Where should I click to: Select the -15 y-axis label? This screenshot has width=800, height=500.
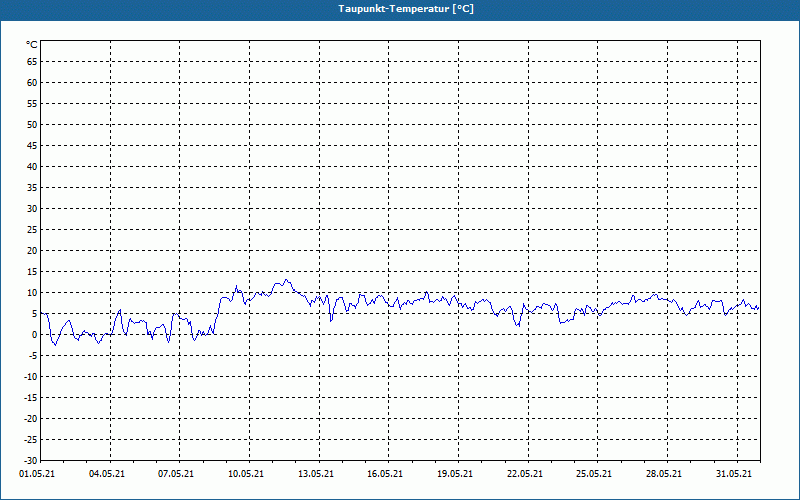coord(31,397)
